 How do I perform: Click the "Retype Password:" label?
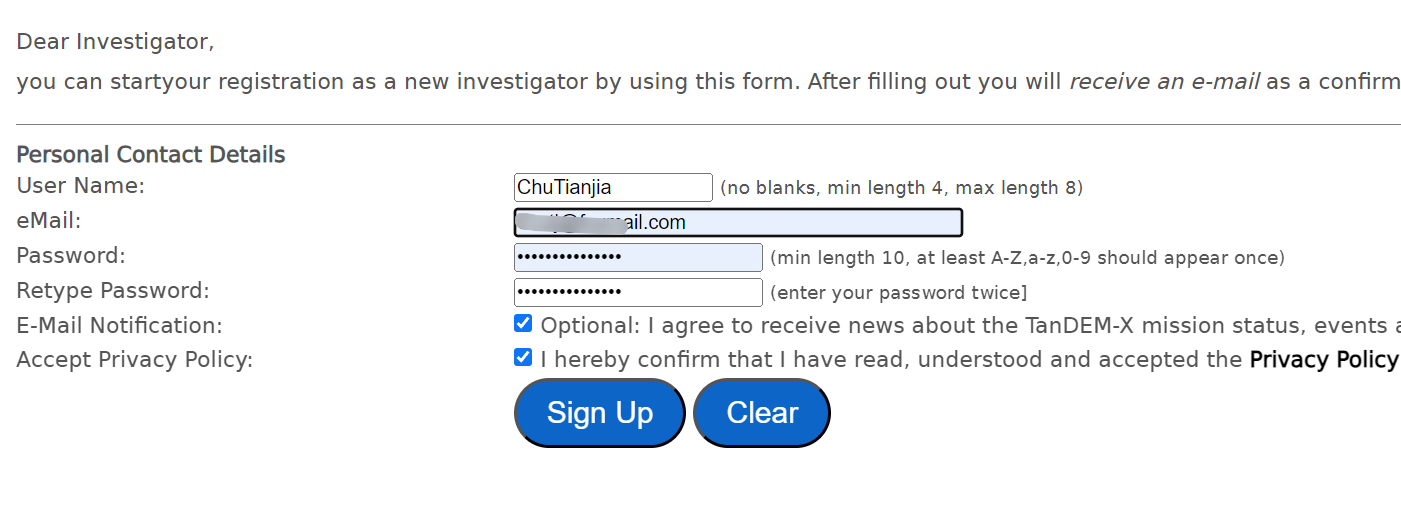point(113,291)
